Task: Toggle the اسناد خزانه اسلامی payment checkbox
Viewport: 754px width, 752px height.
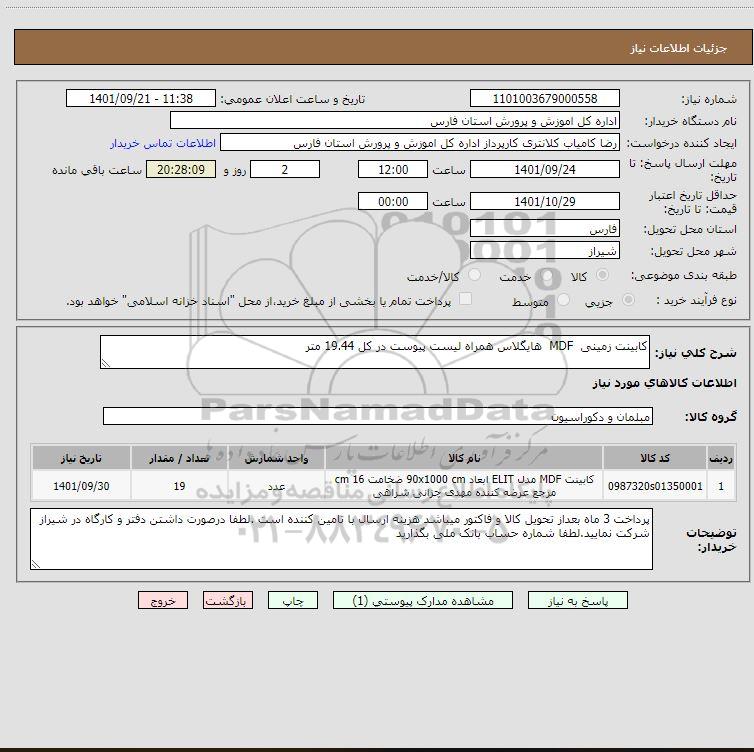Action: pos(465,299)
